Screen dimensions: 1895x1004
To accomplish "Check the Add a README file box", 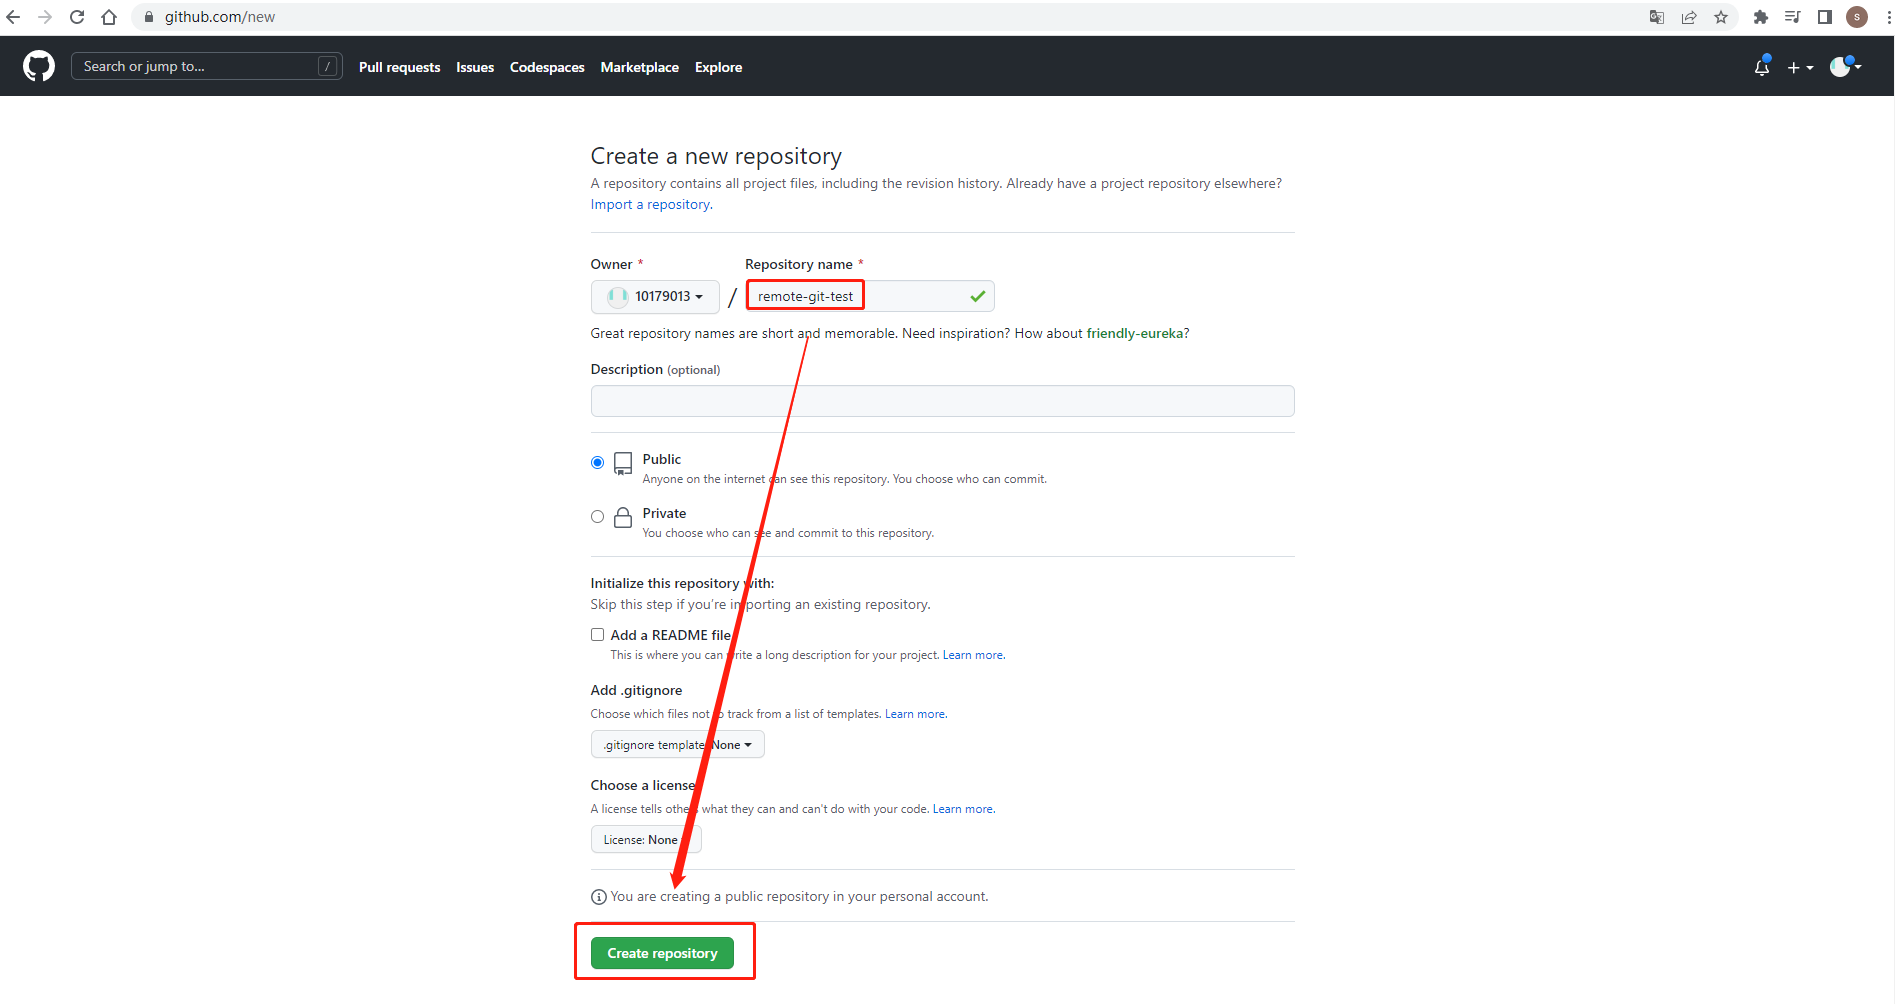I will click(597, 634).
